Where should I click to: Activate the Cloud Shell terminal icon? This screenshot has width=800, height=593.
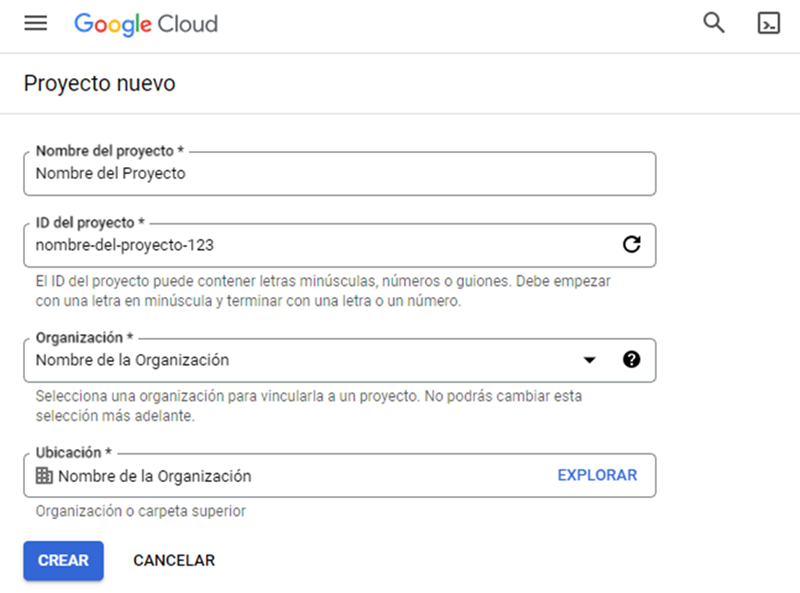(768, 23)
